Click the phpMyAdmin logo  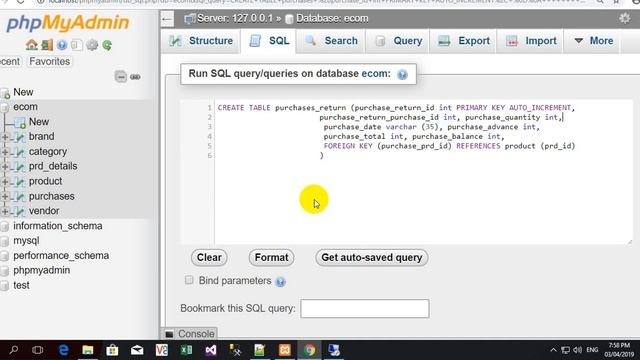coord(68,22)
